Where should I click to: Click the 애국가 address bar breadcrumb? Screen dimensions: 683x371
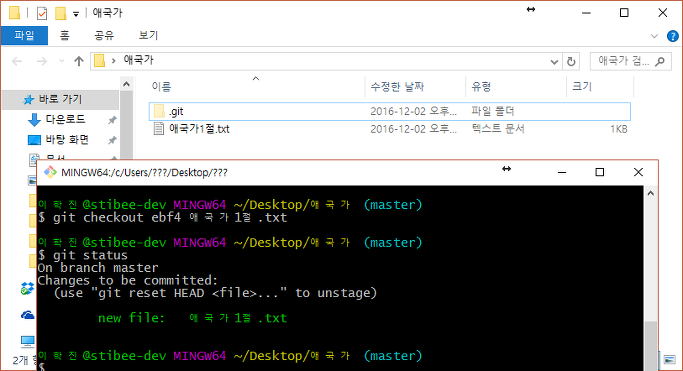click(139, 60)
